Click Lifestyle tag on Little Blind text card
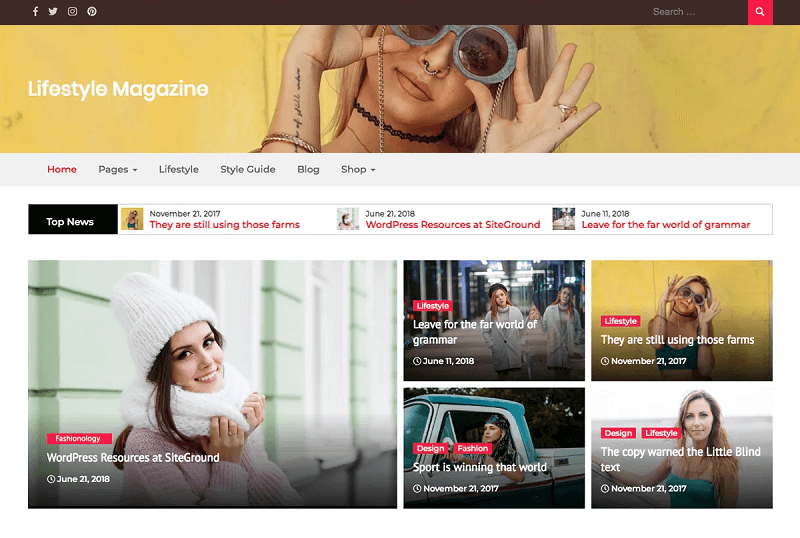 point(661,433)
